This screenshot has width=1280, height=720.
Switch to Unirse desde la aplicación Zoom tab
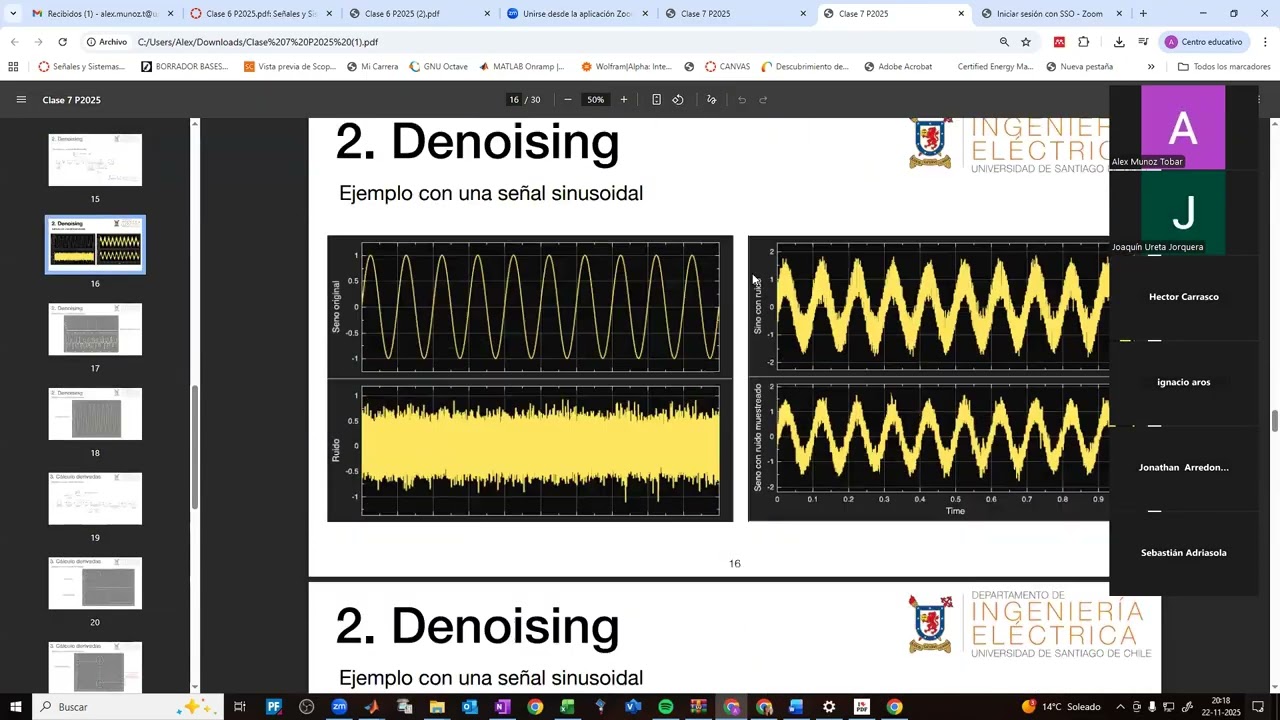coord(576,14)
